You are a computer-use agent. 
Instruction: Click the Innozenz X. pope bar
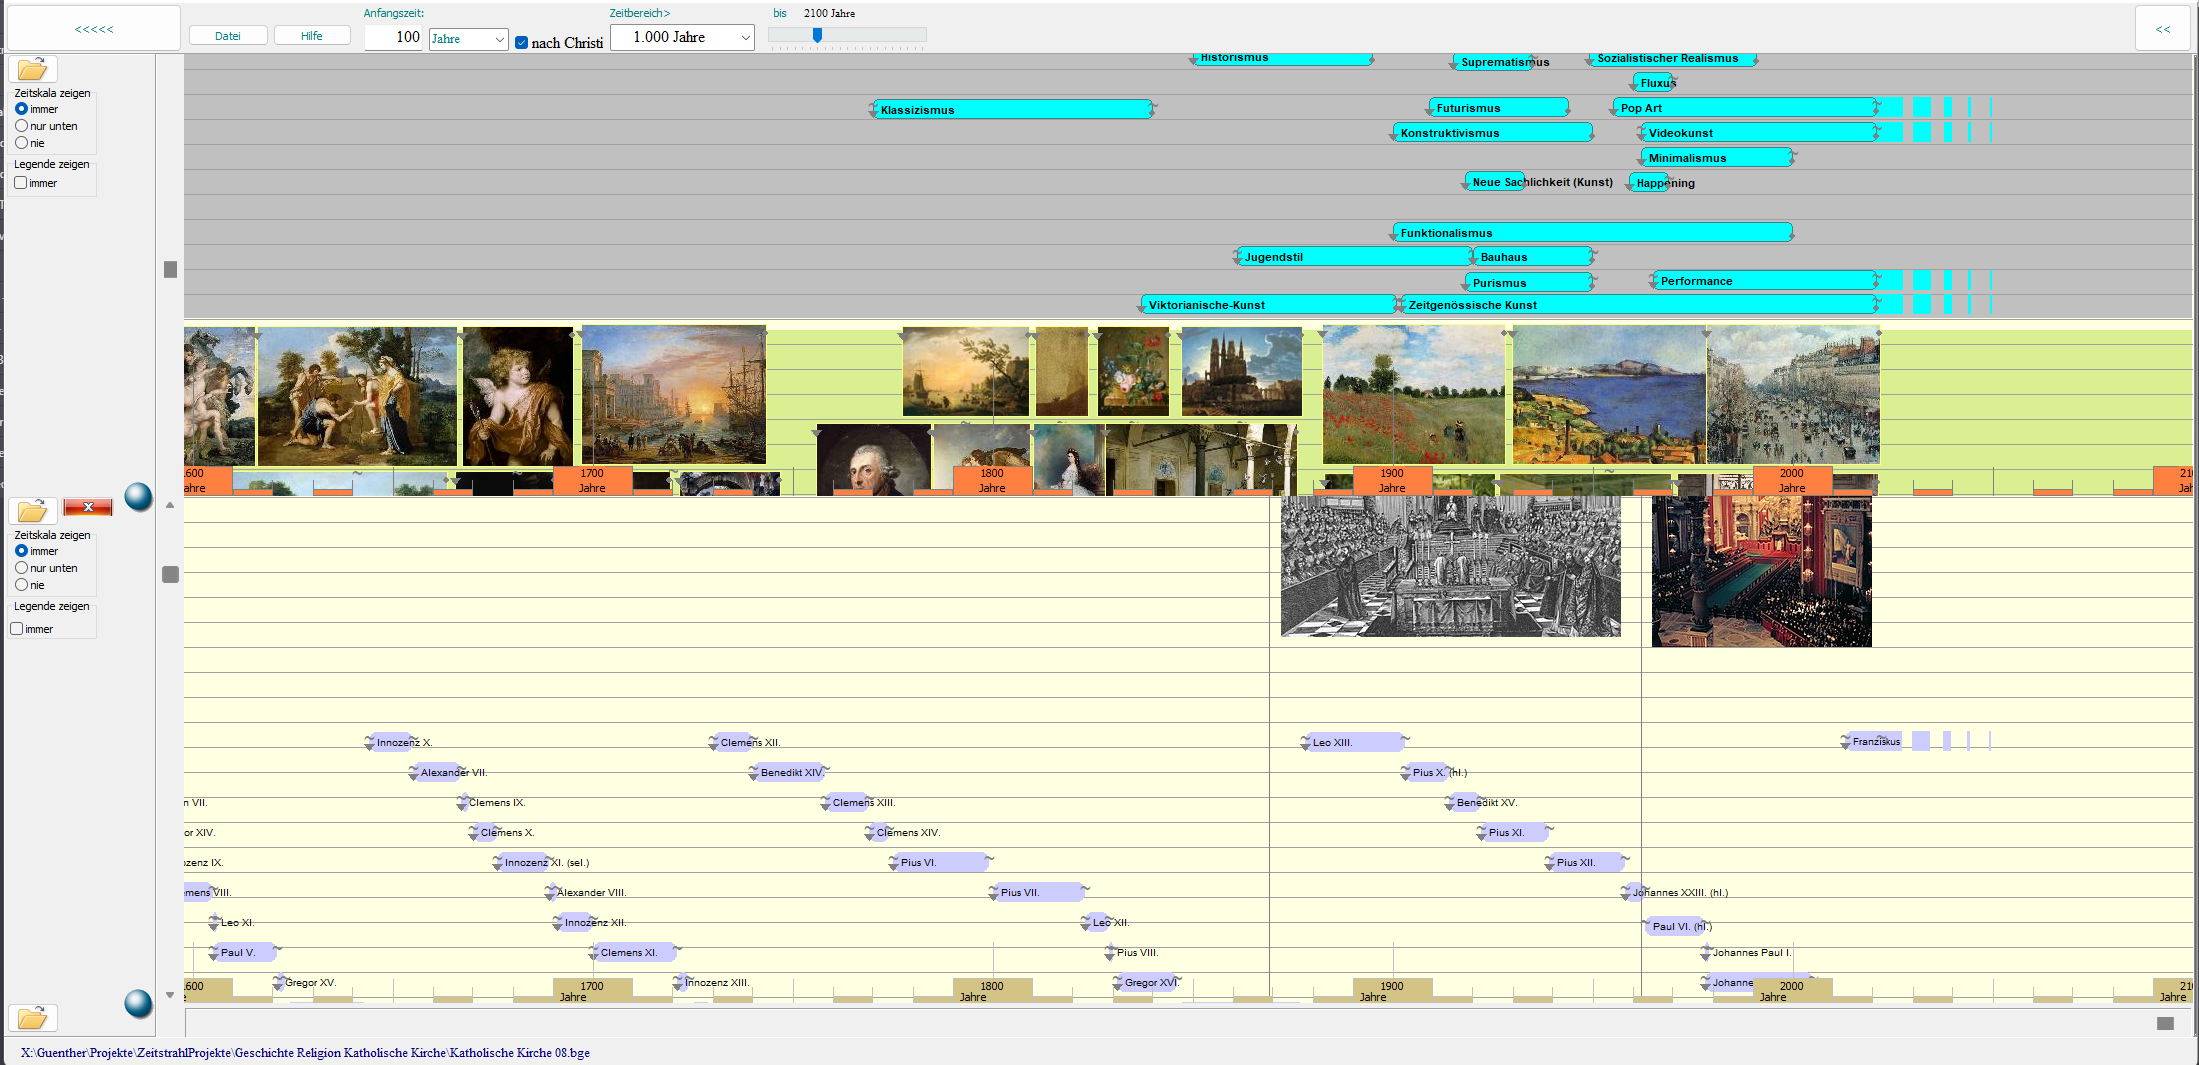pyautogui.click(x=392, y=742)
